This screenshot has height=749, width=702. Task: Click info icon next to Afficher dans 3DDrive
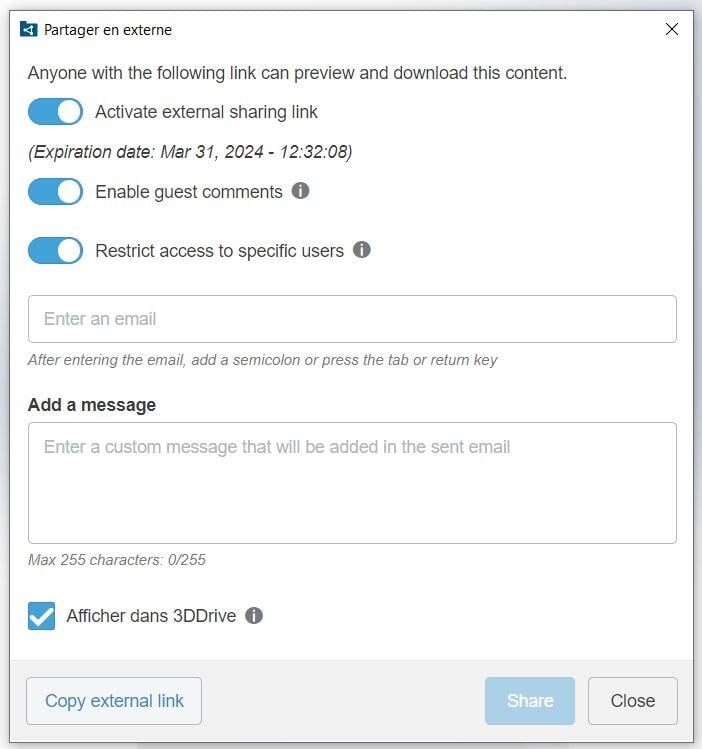coord(254,616)
